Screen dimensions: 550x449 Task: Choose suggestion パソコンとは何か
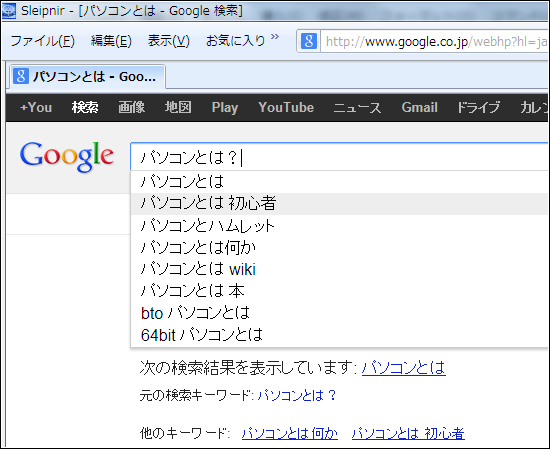coord(339,248)
